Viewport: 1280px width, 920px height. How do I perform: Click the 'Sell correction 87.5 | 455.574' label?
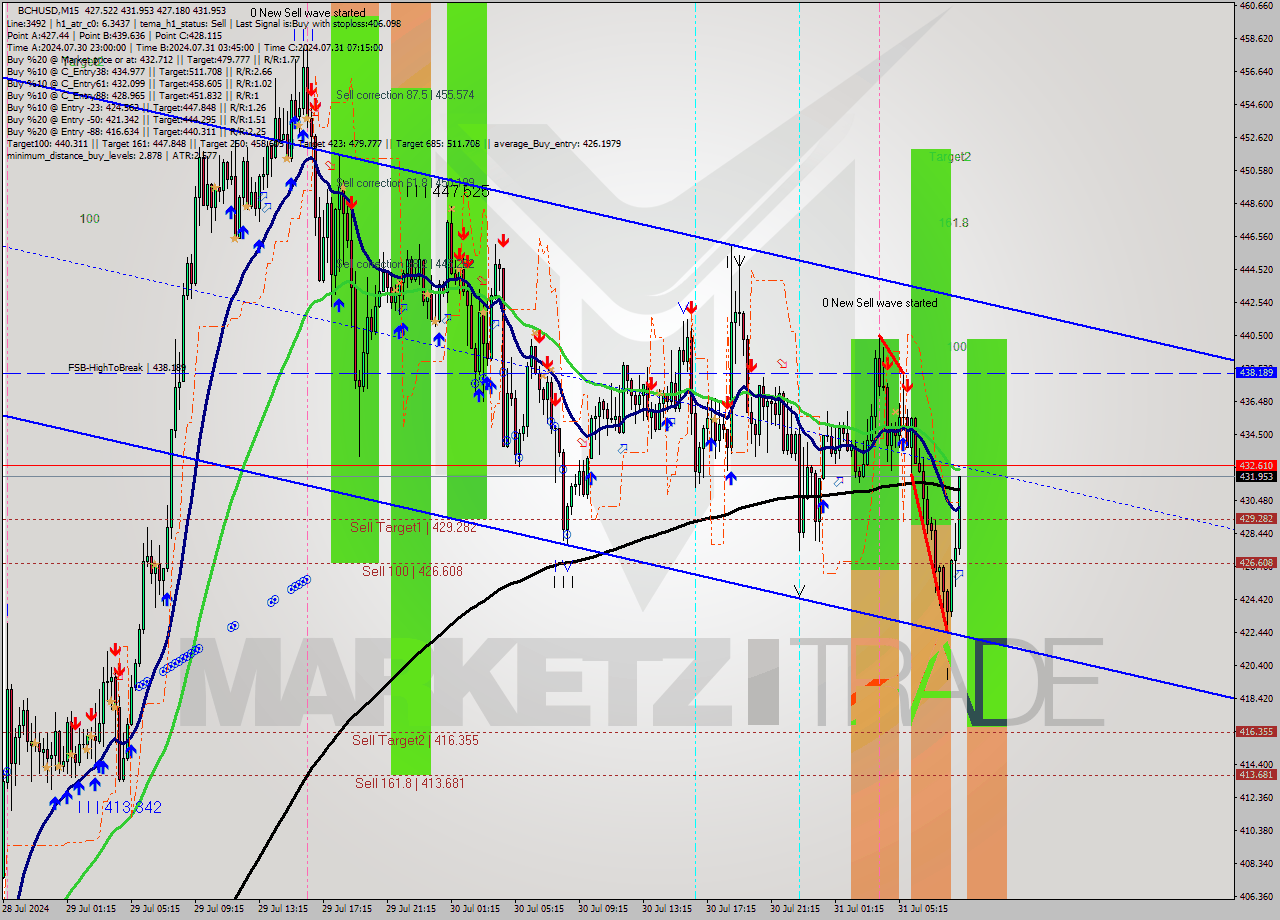click(x=405, y=95)
